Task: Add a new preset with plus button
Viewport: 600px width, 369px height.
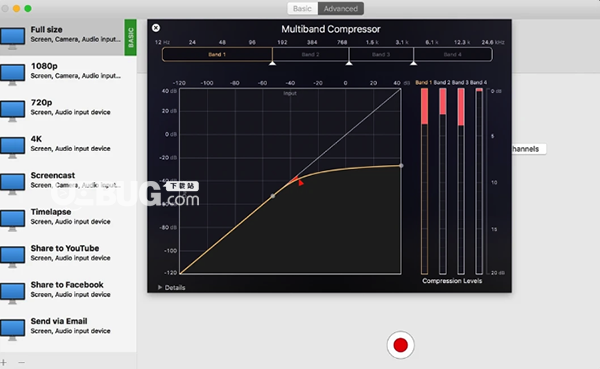Action: tap(3, 362)
